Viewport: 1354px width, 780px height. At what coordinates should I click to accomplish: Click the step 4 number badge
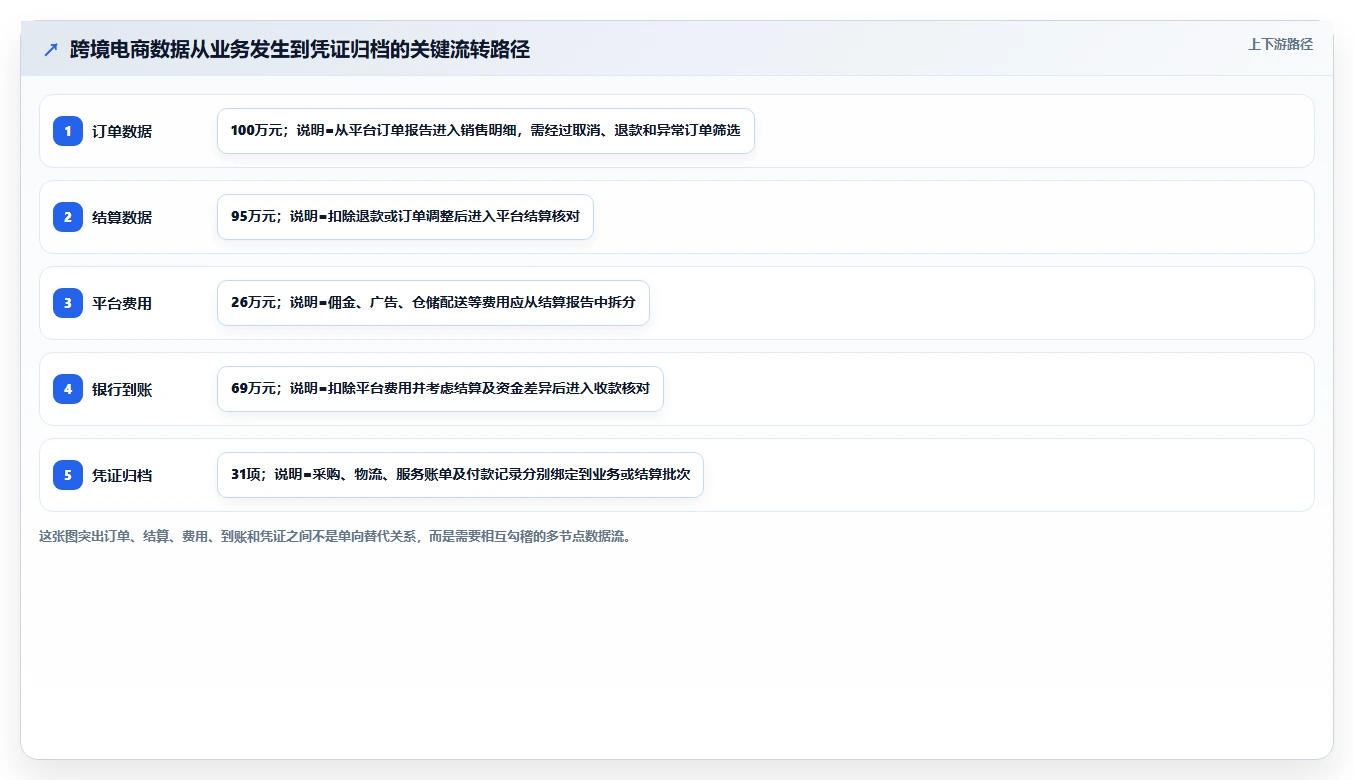pos(68,389)
